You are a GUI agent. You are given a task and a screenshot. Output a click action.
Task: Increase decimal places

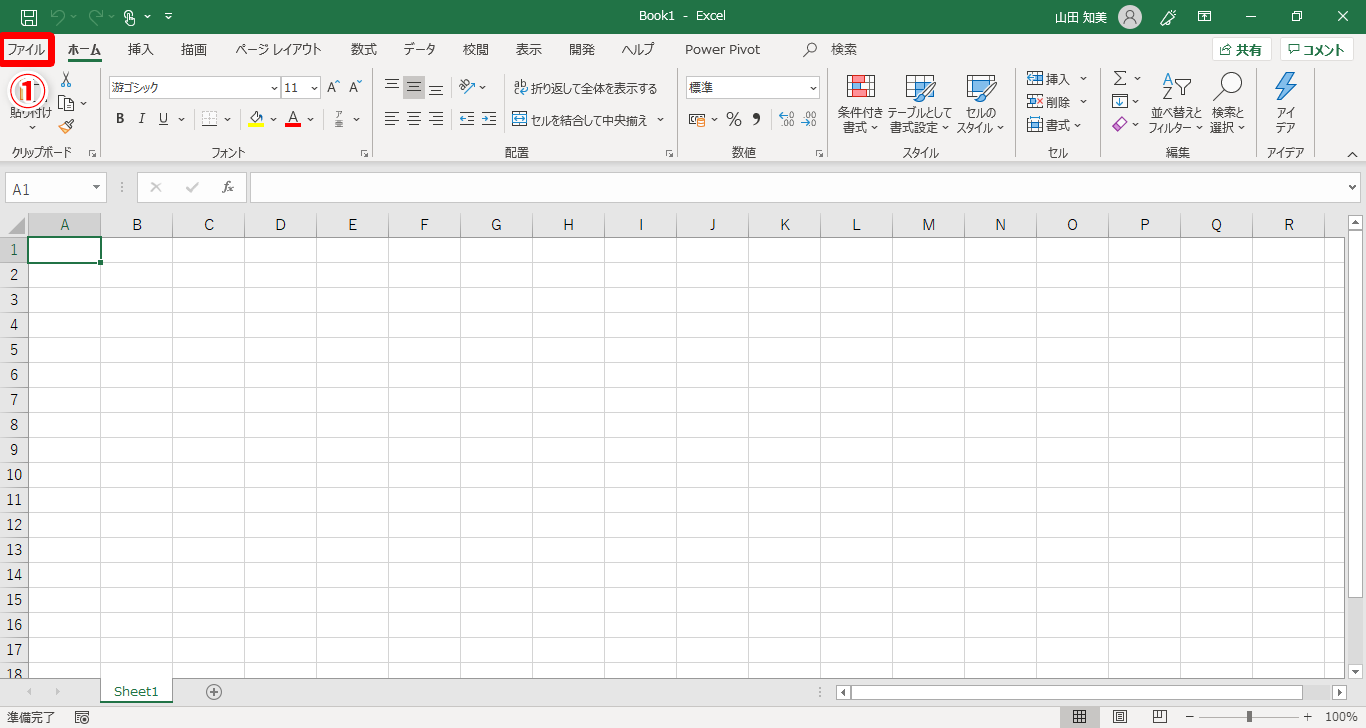coord(786,119)
